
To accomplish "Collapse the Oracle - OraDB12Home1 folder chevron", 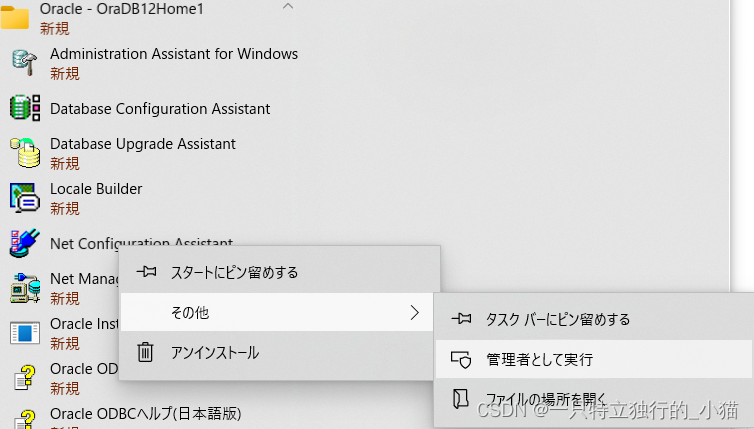I will (288, 7).
